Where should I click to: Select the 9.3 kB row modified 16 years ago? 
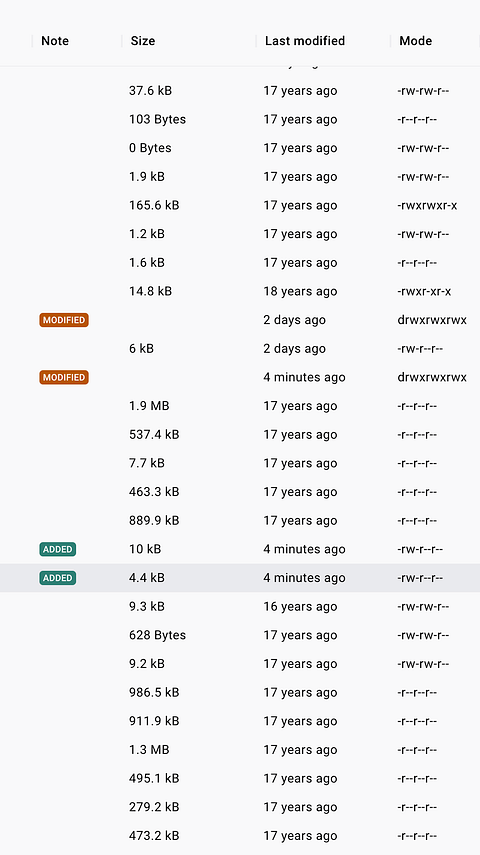coord(240,606)
